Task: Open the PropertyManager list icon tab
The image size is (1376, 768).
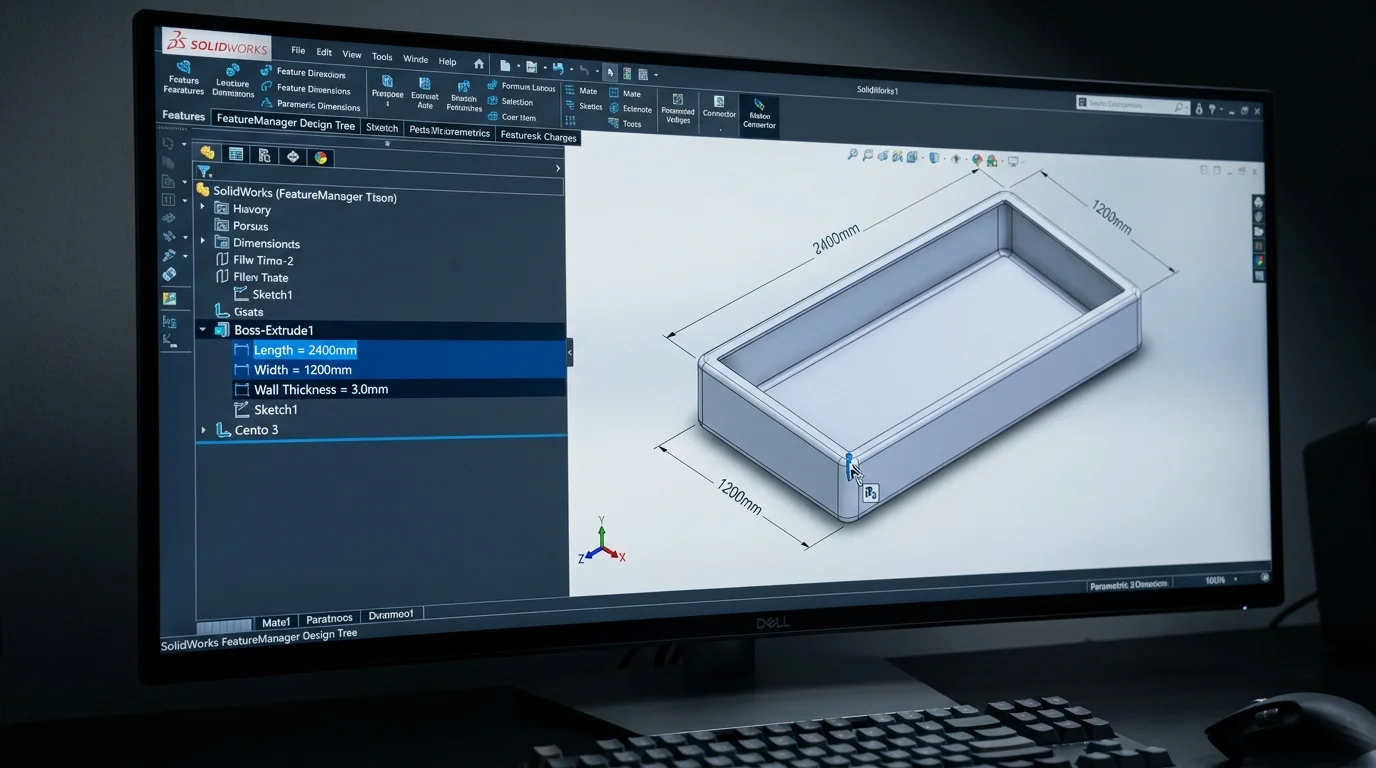Action: click(236, 154)
